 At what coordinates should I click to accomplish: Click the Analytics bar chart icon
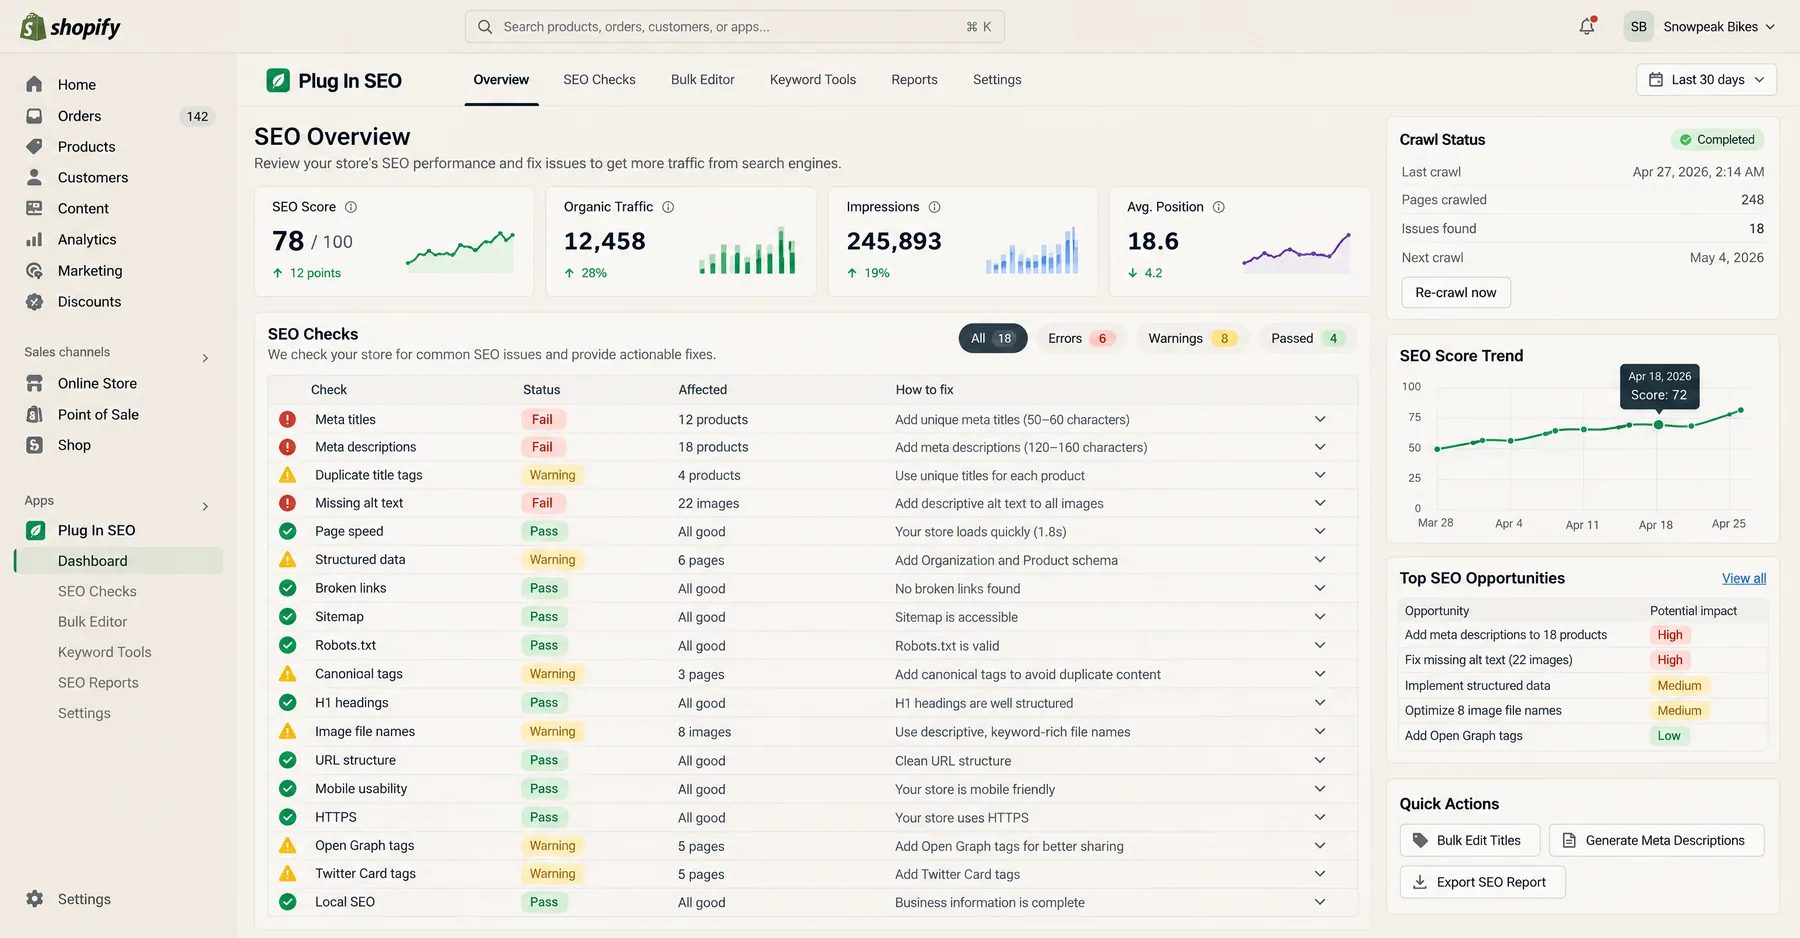(x=34, y=239)
